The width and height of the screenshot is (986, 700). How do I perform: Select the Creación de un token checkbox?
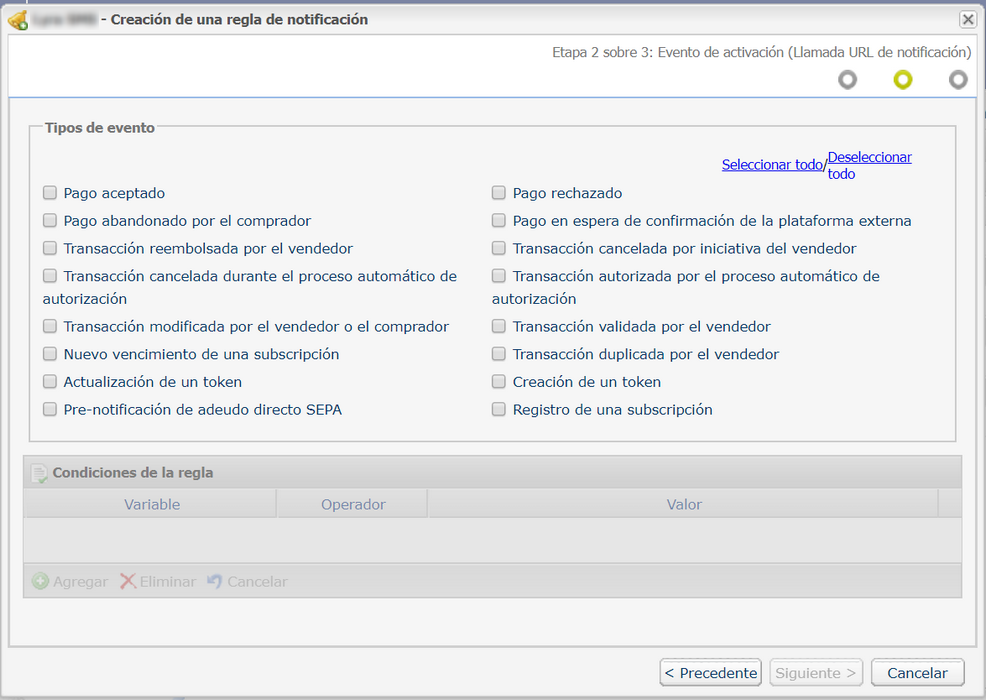(499, 382)
